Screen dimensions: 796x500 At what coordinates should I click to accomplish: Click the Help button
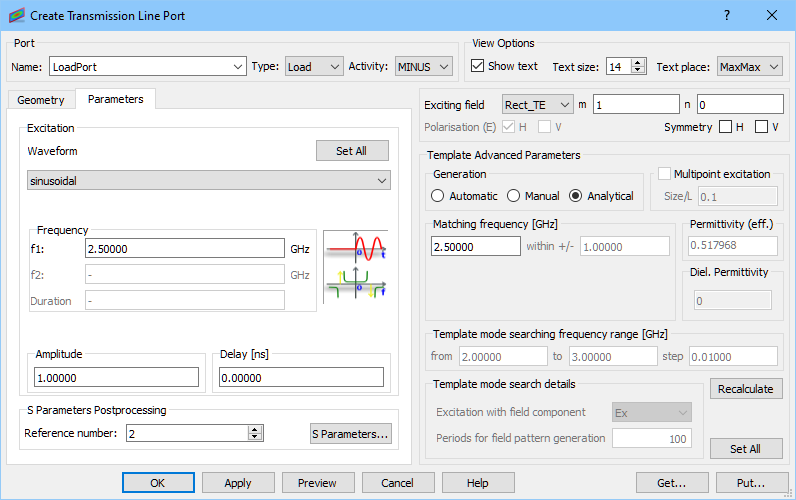click(478, 483)
